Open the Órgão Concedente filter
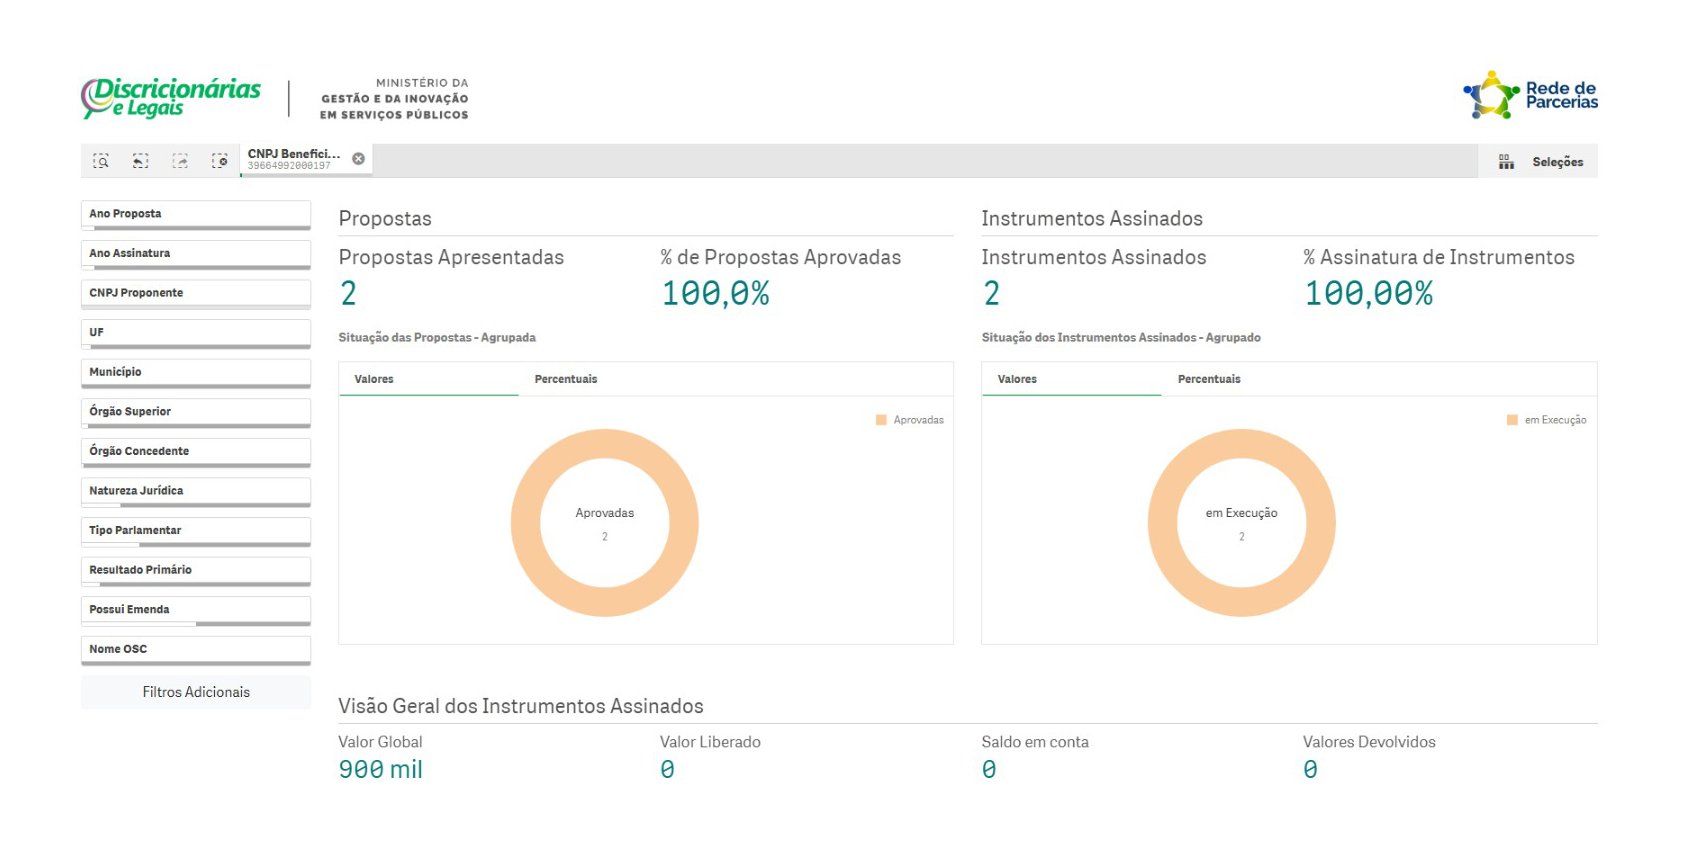Image resolution: width=1694 pixels, height=868 pixels. click(196, 453)
